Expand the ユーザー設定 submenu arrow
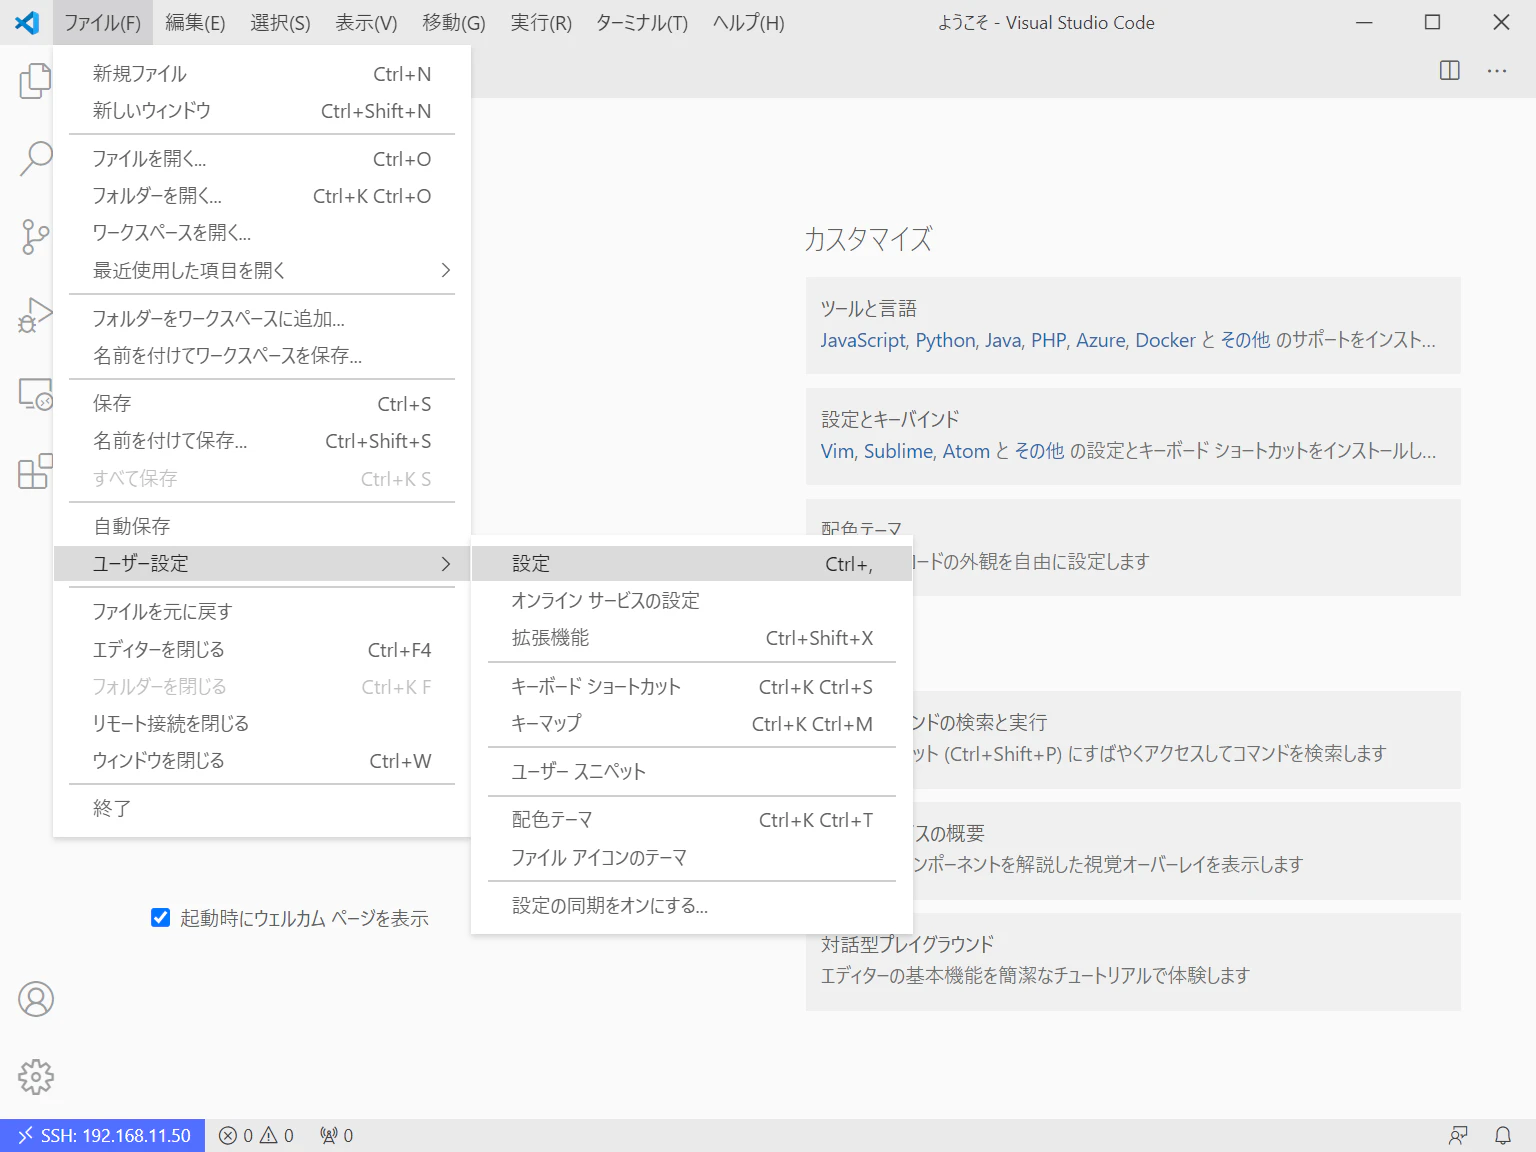This screenshot has width=1536, height=1152. [x=446, y=564]
